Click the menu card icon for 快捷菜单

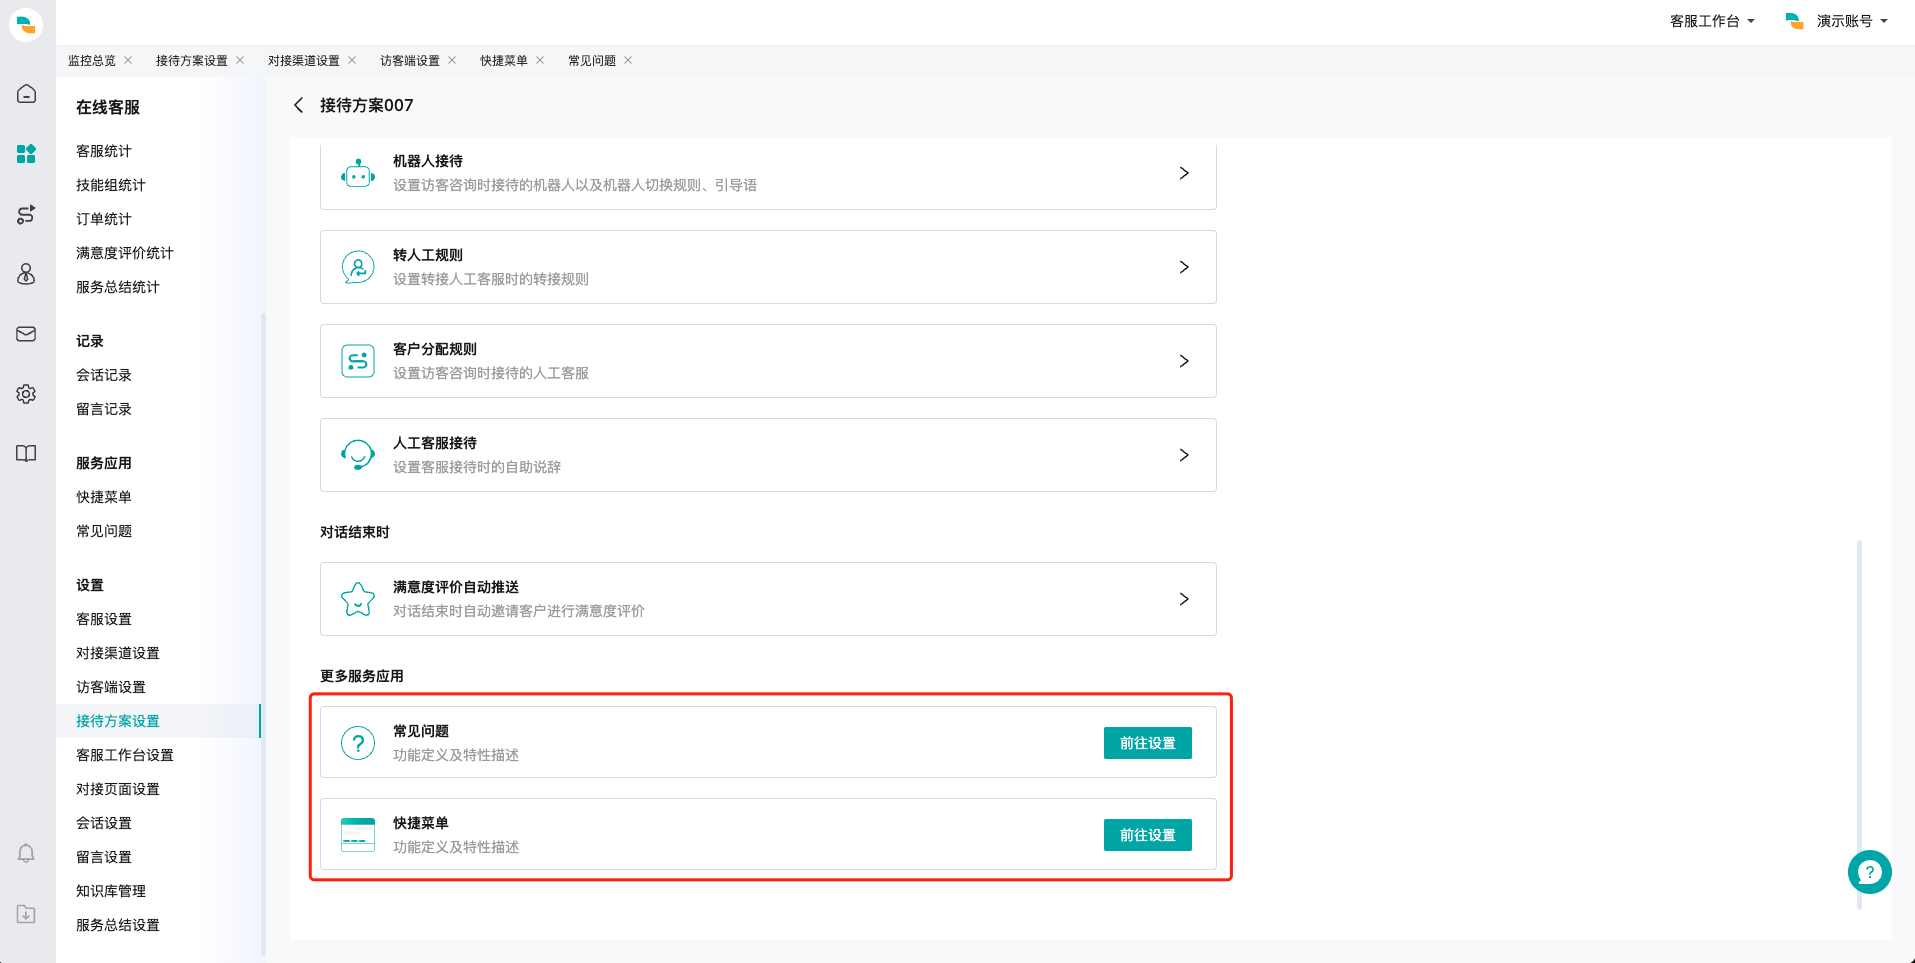coord(358,835)
